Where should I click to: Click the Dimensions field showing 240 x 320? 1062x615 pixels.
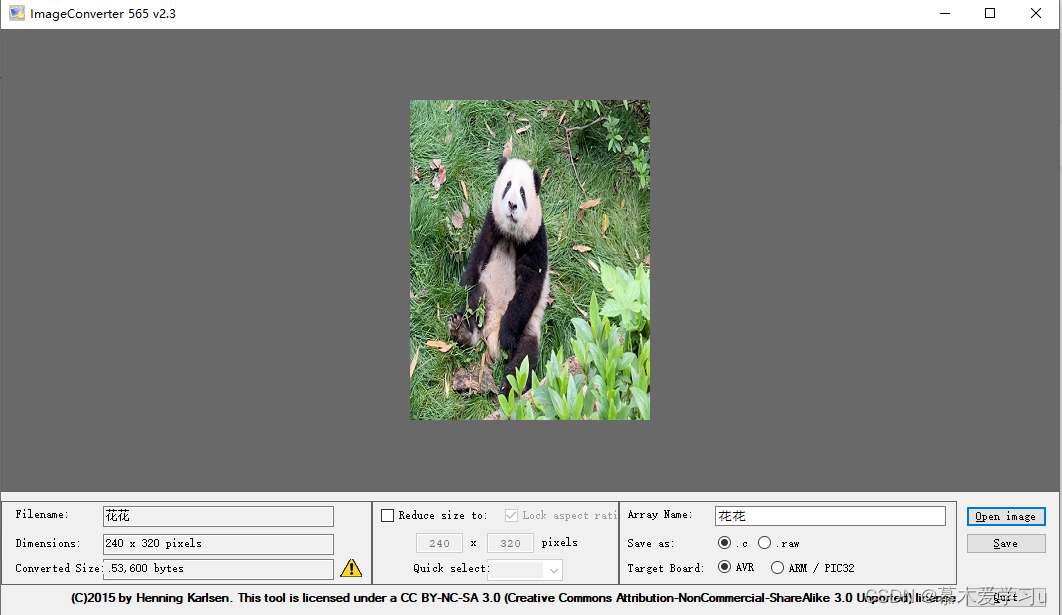[x=218, y=542]
